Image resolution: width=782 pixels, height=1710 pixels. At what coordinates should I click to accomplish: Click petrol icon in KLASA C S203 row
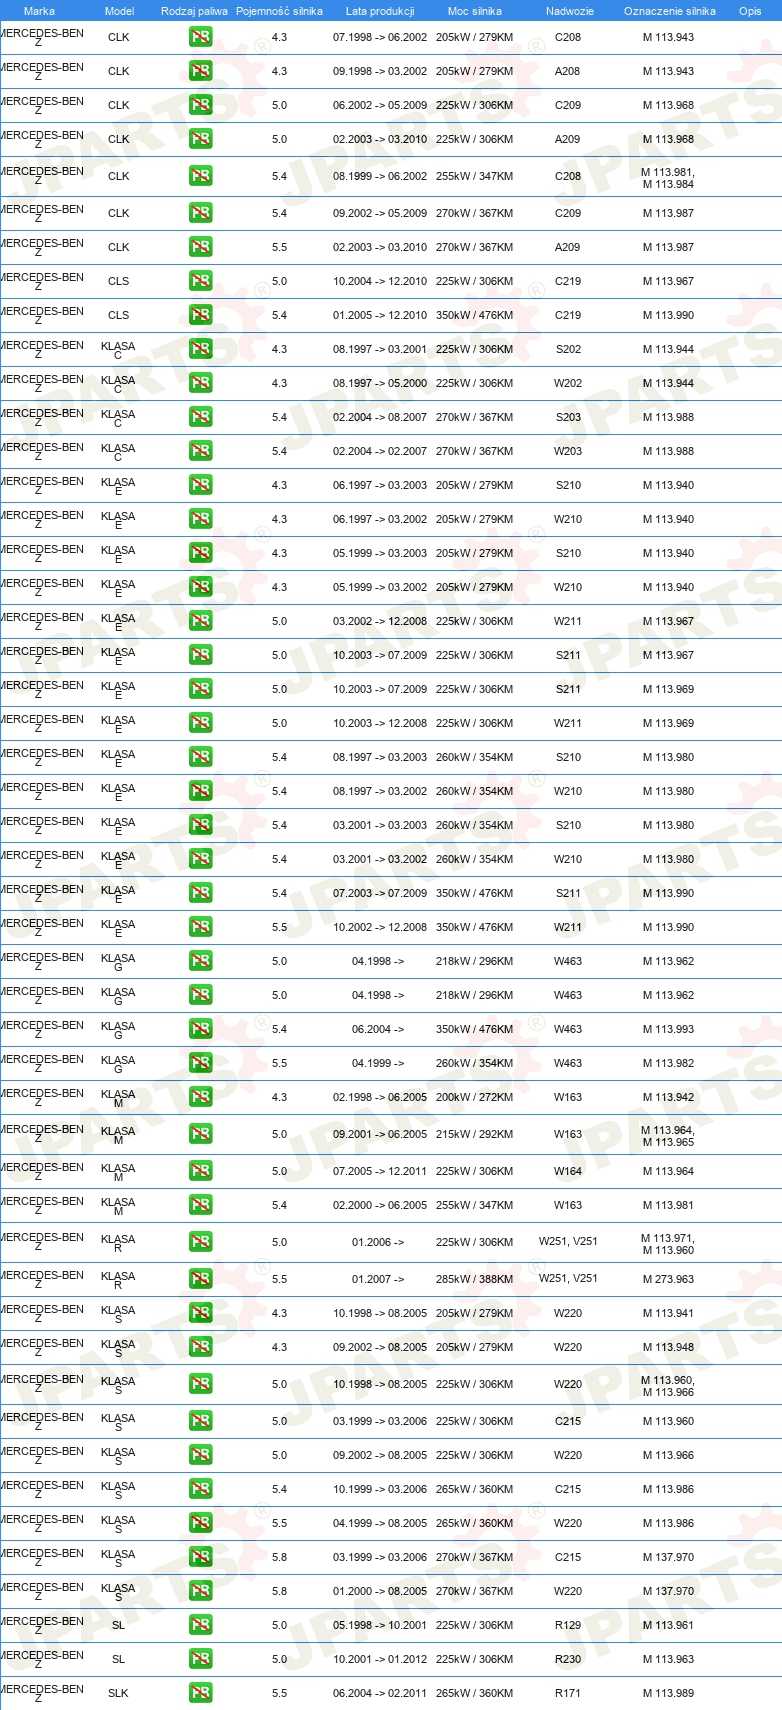click(200, 417)
